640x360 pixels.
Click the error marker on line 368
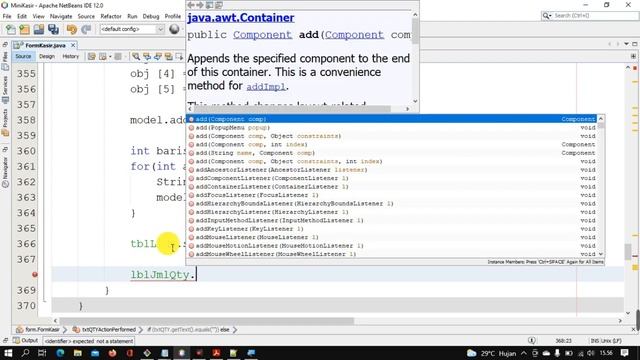pos(35,275)
